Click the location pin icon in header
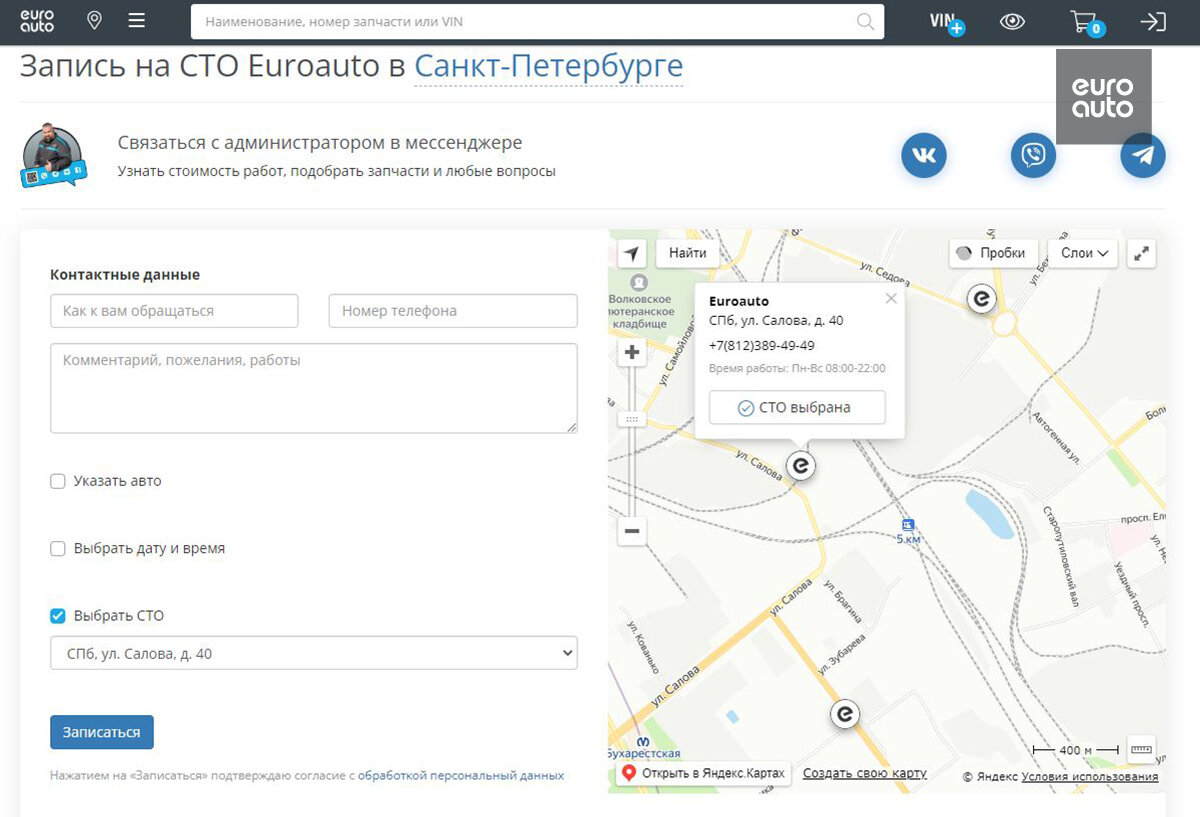The width and height of the screenshot is (1200, 817). (x=94, y=21)
